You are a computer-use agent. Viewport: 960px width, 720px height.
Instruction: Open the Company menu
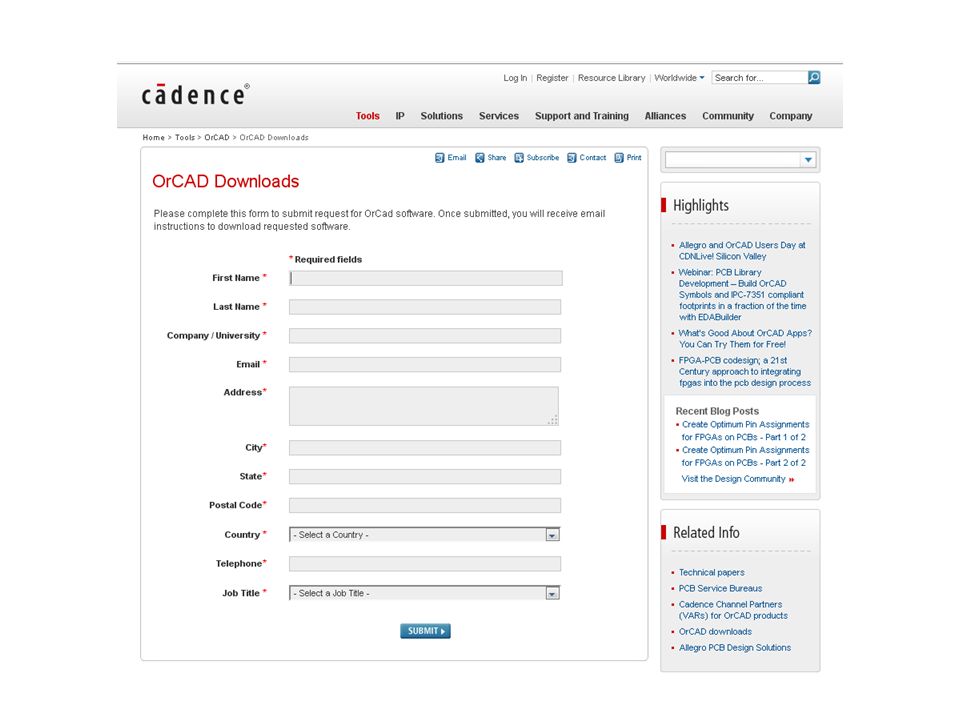(x=790, y=116)
